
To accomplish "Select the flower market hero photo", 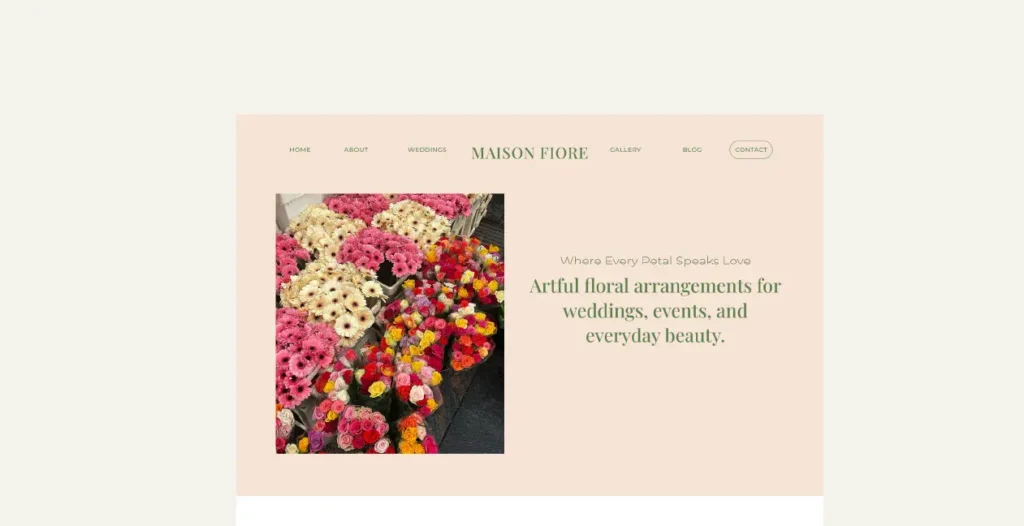I will [390, 323].
